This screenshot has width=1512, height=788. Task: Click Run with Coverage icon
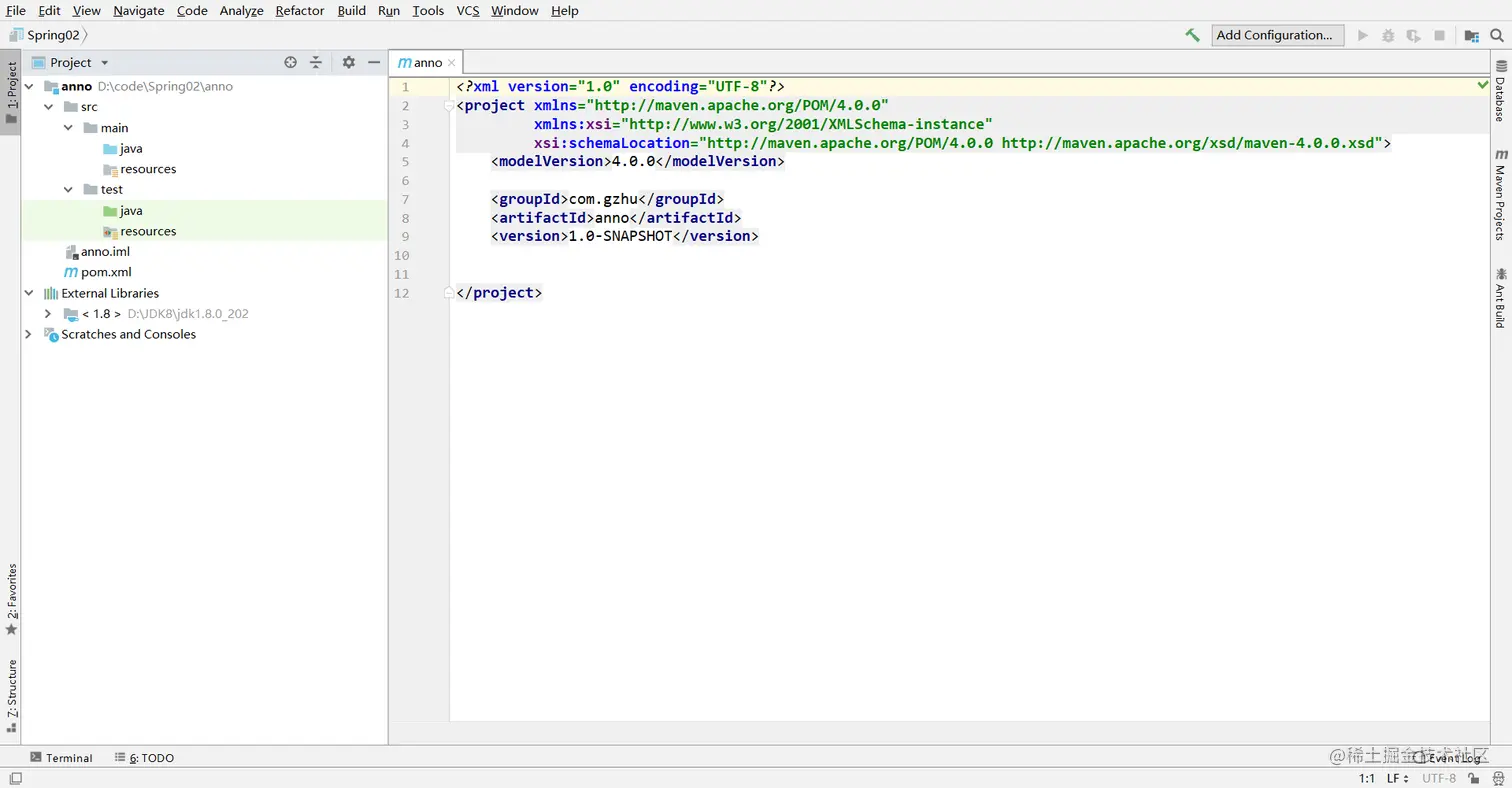(x=1413, y=35)
